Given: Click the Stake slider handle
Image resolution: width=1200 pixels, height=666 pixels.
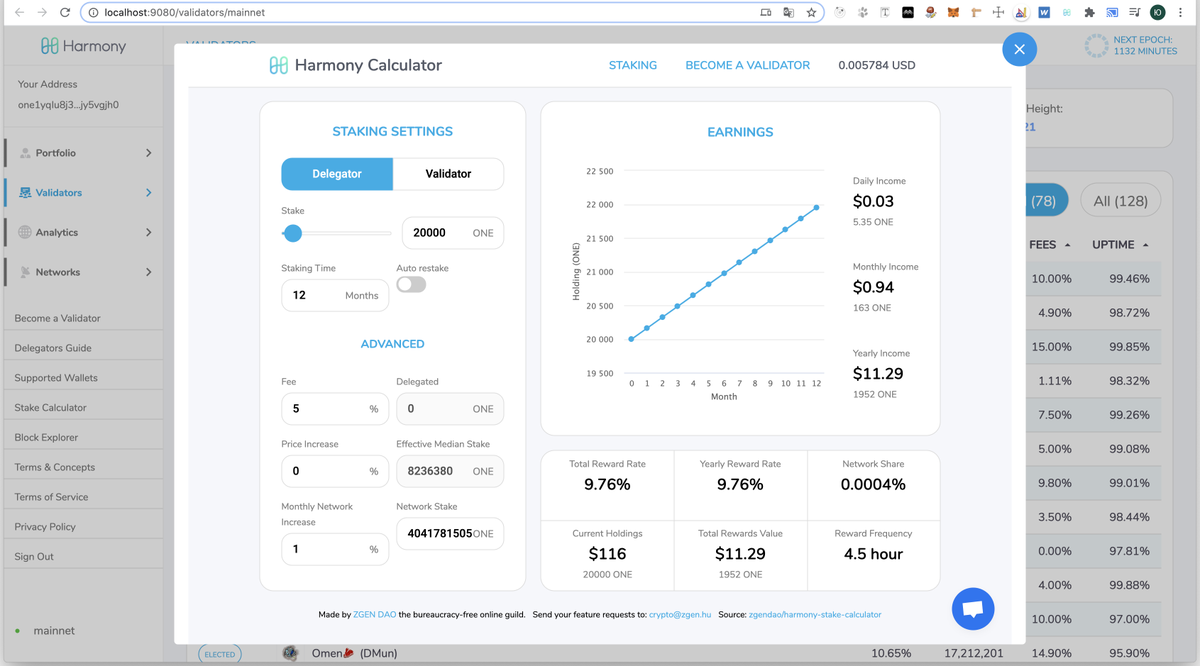Looking at the screenshot, I should 293,233.
